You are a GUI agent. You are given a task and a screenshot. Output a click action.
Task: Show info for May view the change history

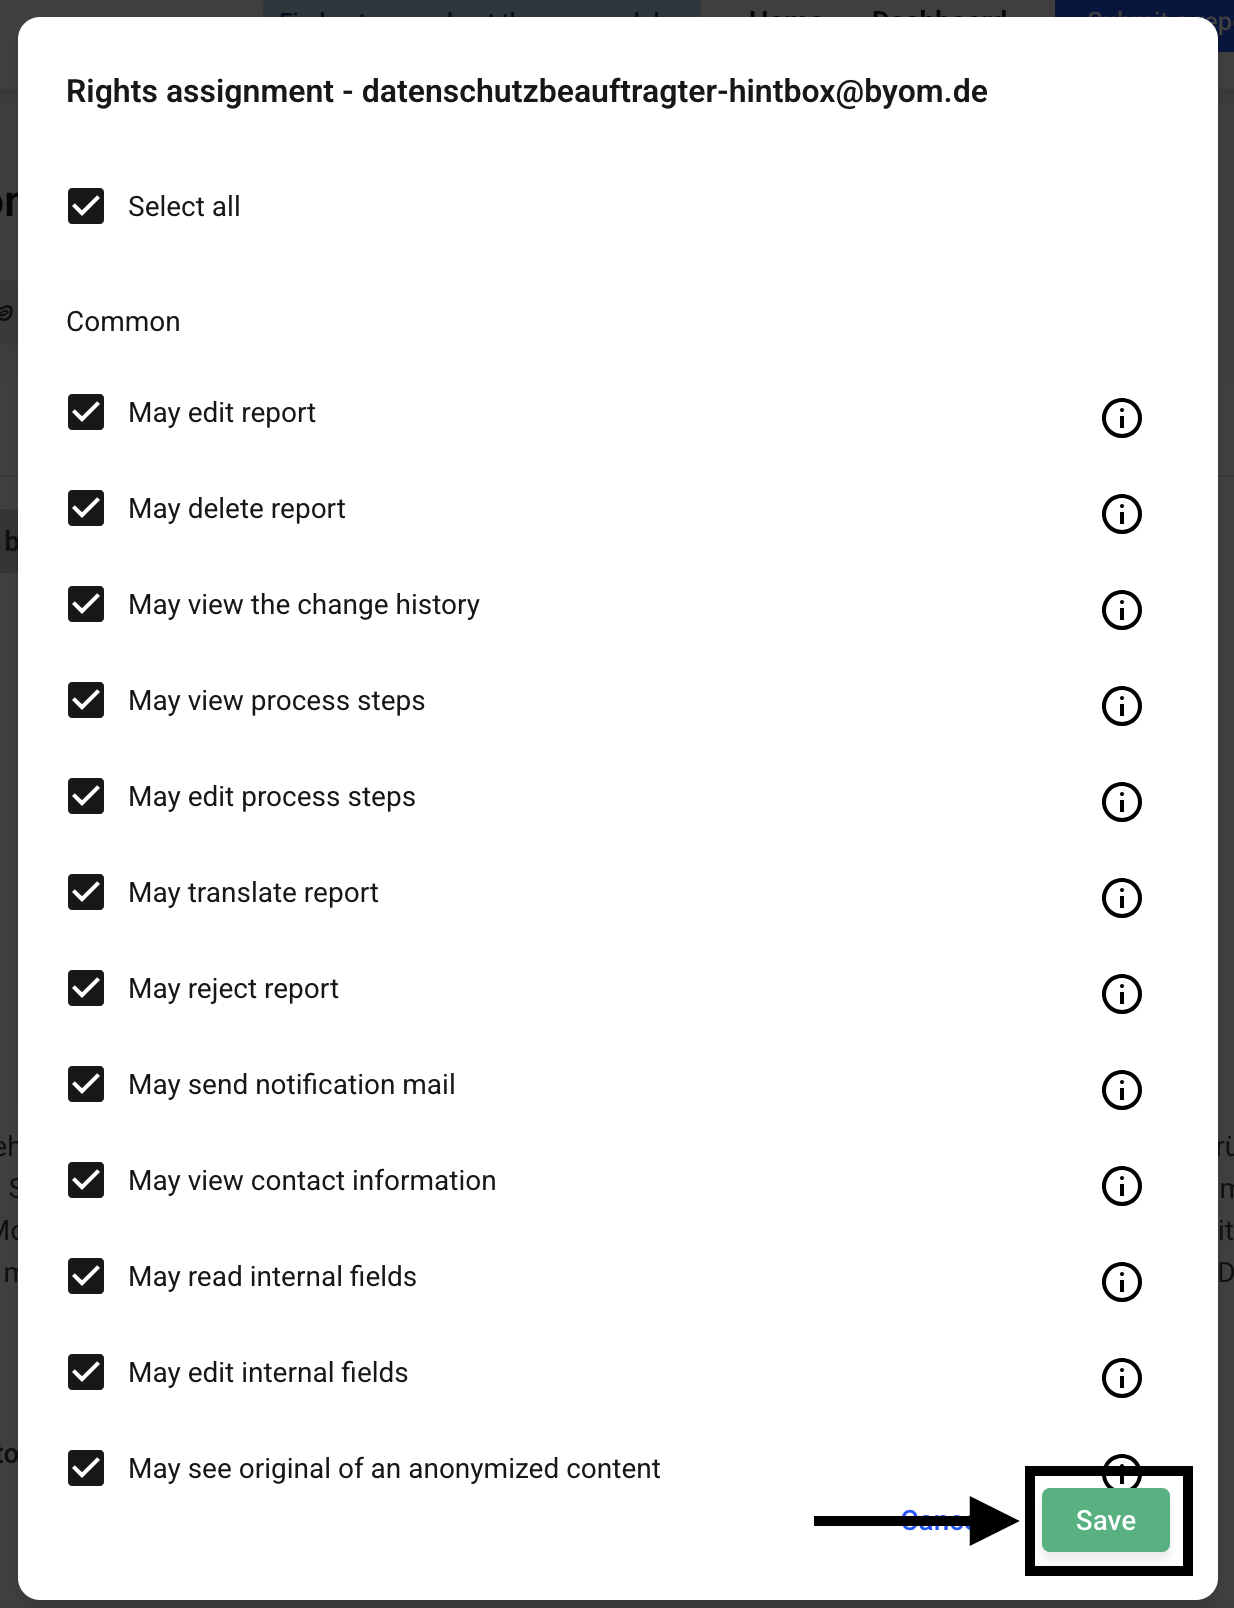coord(1121,610)
